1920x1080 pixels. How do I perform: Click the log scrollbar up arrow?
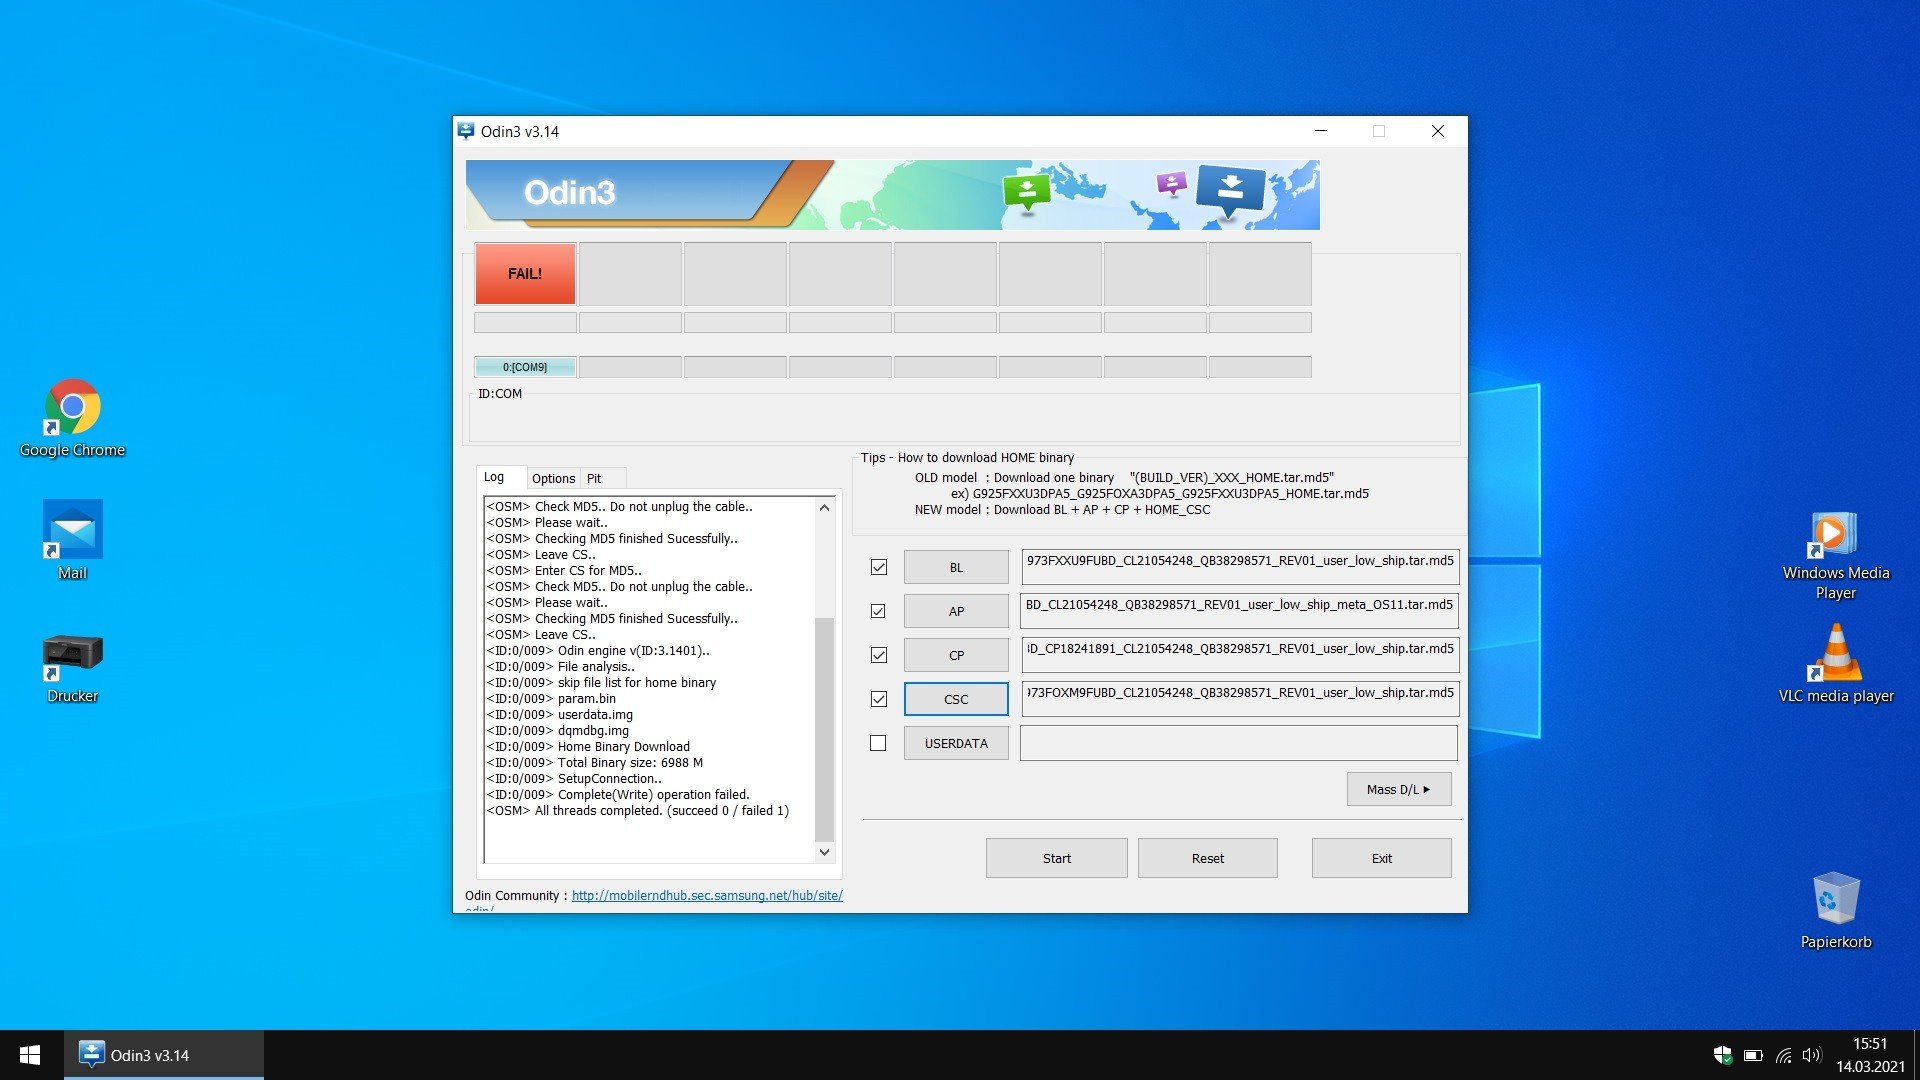pos(824,507)
